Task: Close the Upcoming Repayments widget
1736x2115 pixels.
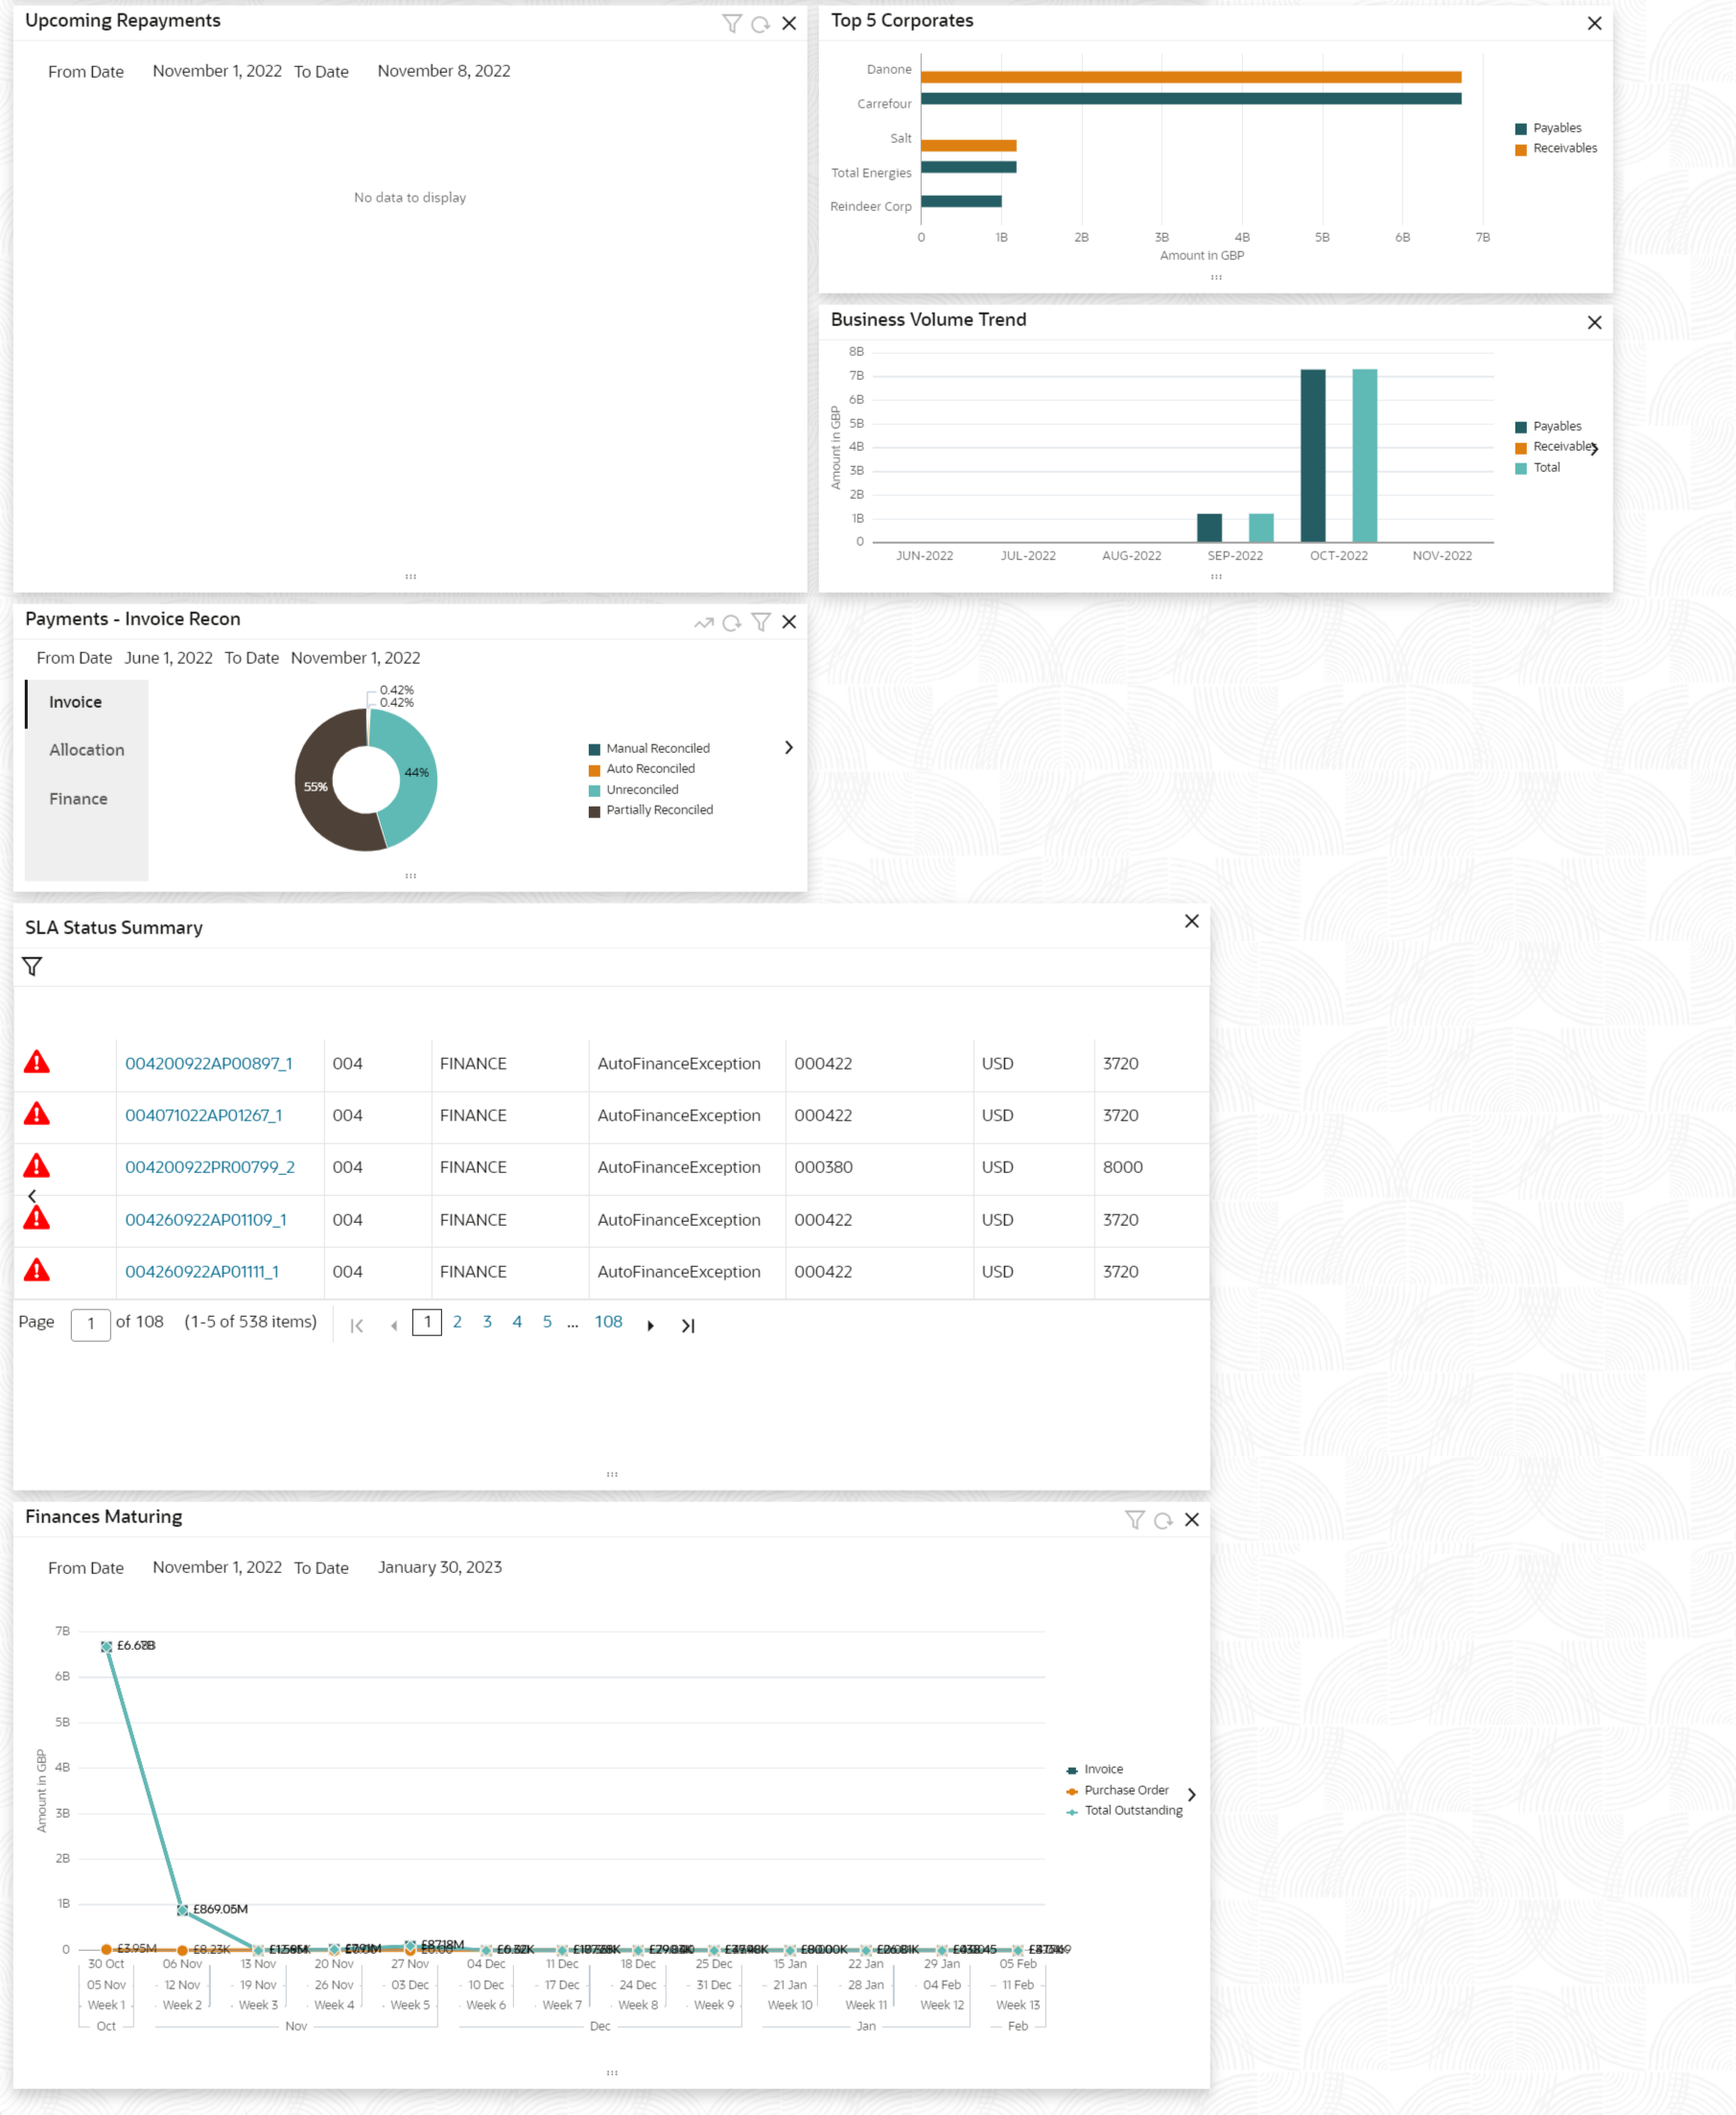Action: (x=789, y=23)
